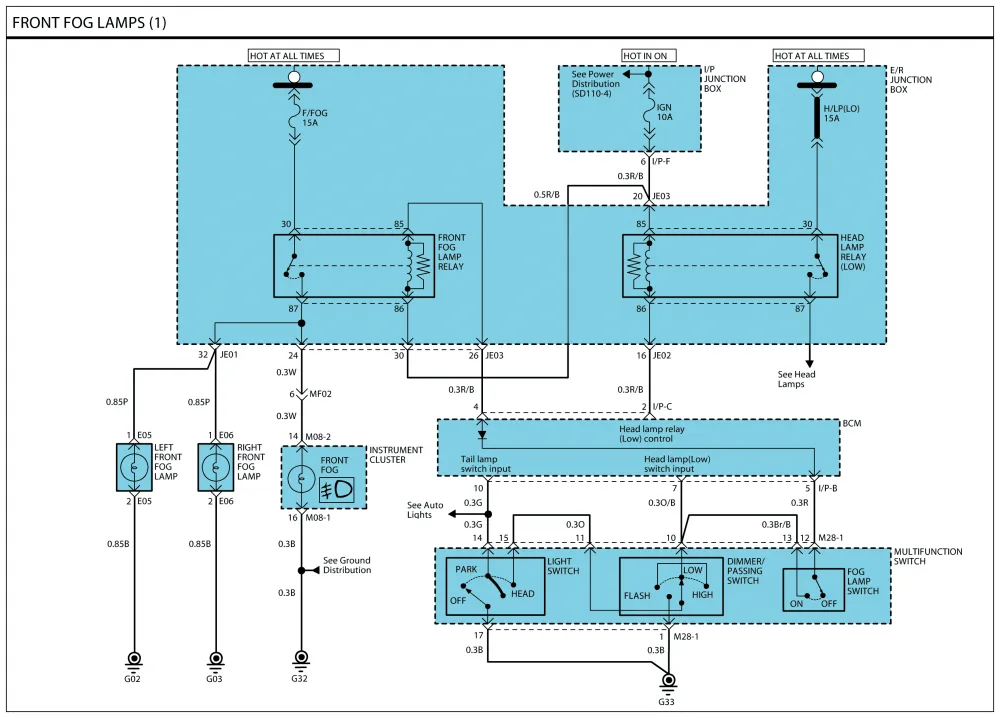The height and width of the screenshot is (718, 1000).
Task: Click the FRONT FOG LAMPS (1) title
Action: click(x=89, y=23)
